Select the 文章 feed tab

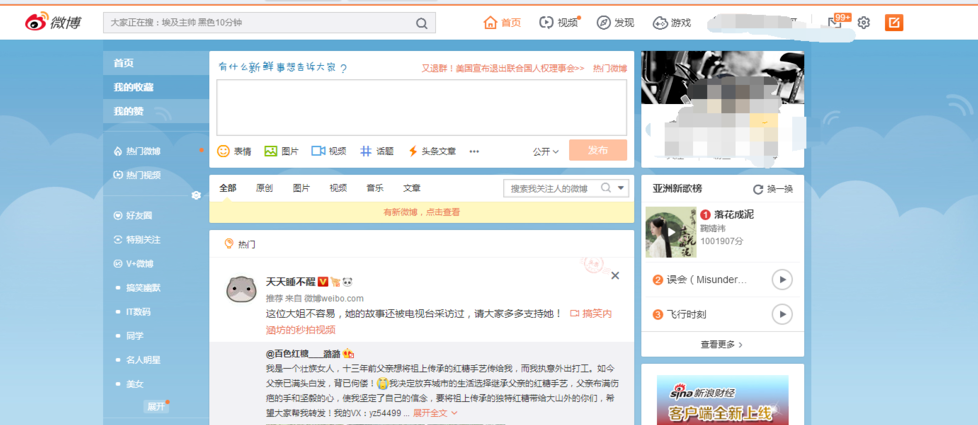[x=412, y=188]
